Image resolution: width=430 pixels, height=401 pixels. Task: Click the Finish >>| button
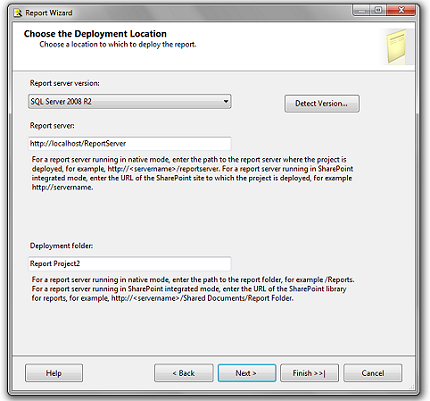point(309,373)
